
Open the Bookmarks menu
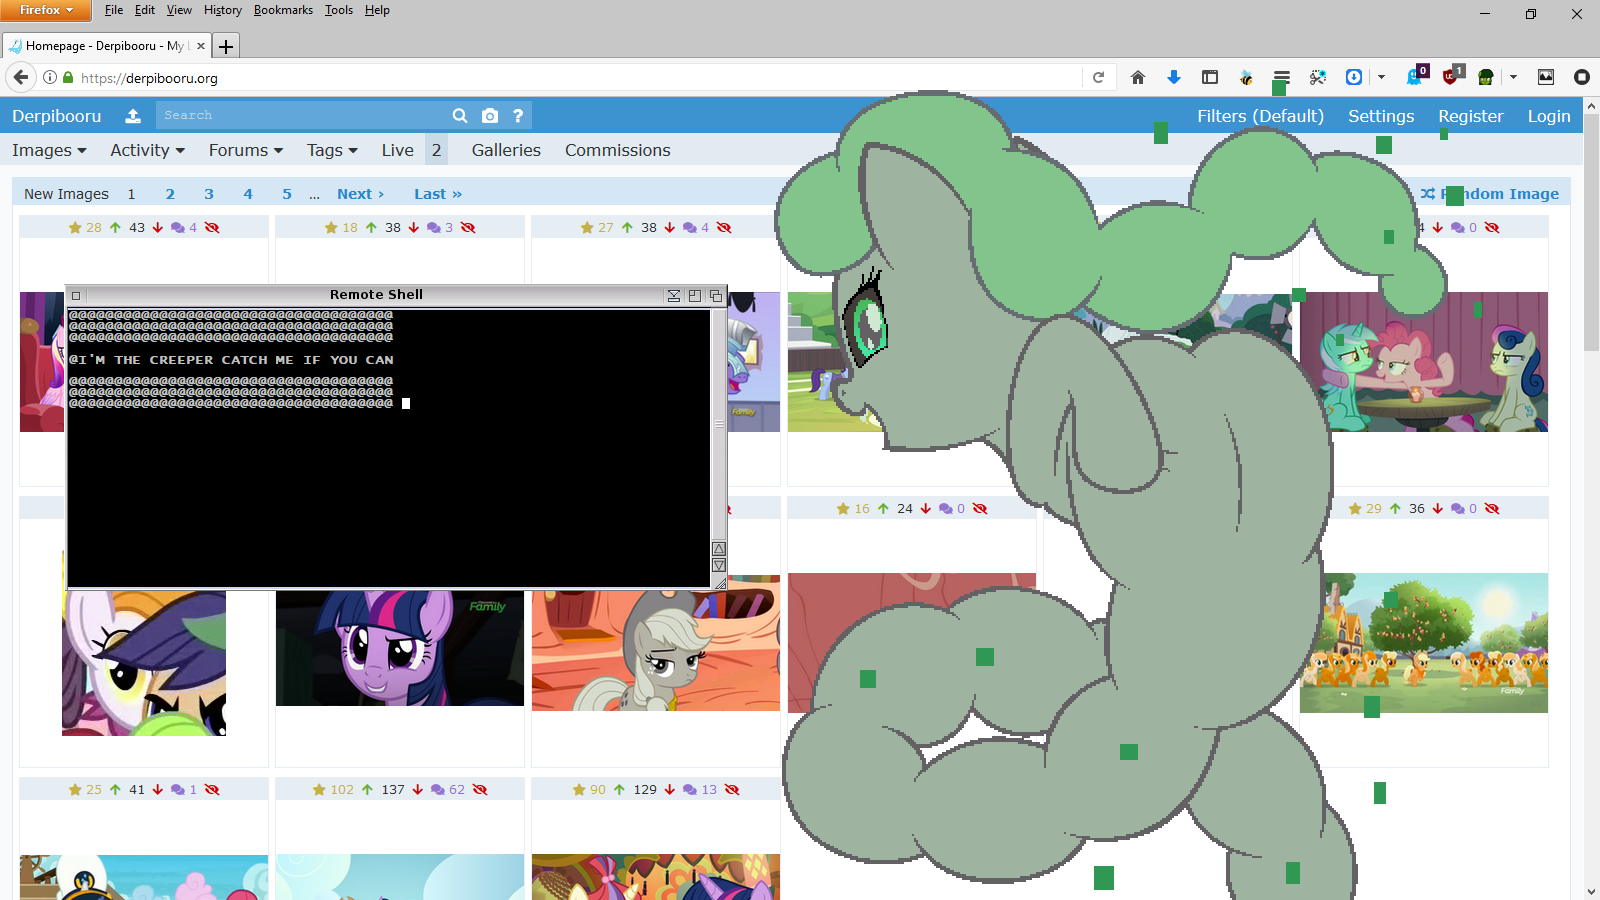(x=283, y=10)
